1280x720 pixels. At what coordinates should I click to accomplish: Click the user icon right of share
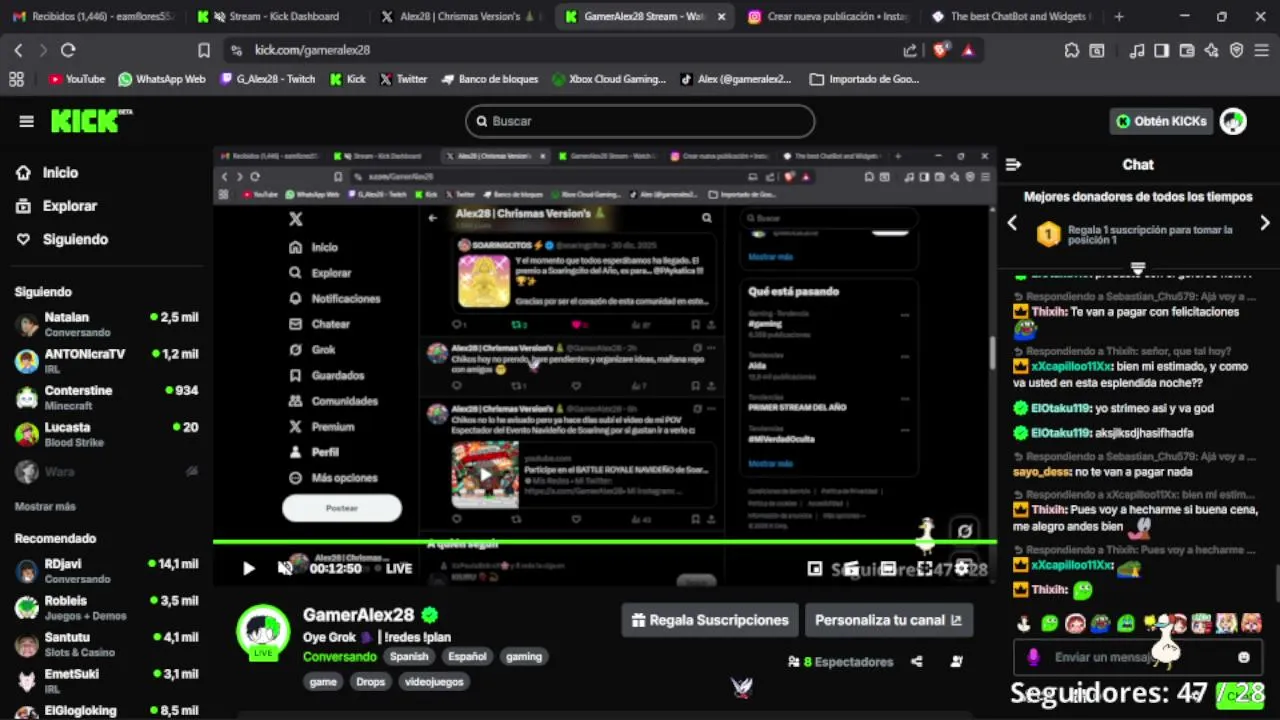pyautogui.click(x=956, y=661)
